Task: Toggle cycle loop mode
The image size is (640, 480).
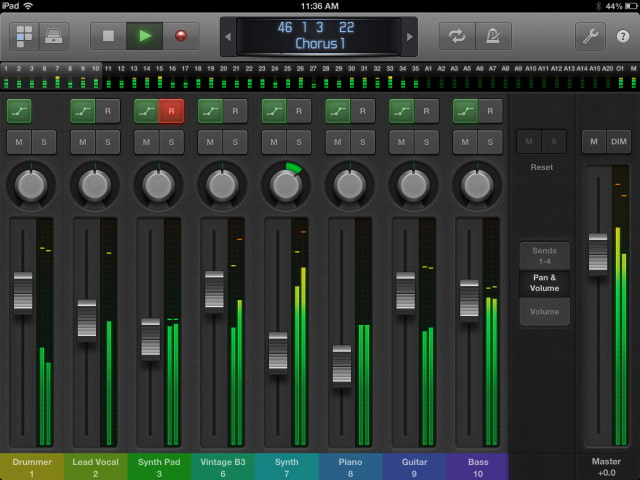Action: click(457, 36)
